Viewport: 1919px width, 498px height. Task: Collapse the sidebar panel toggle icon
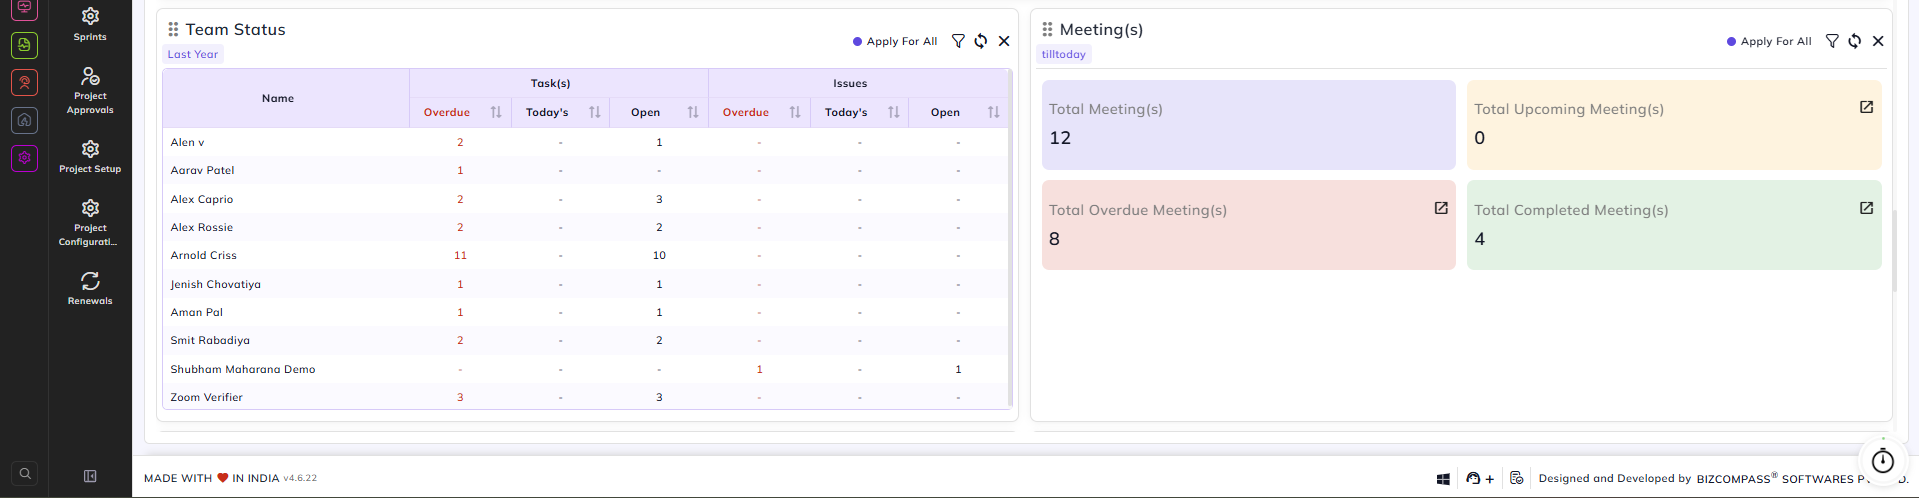90,476
